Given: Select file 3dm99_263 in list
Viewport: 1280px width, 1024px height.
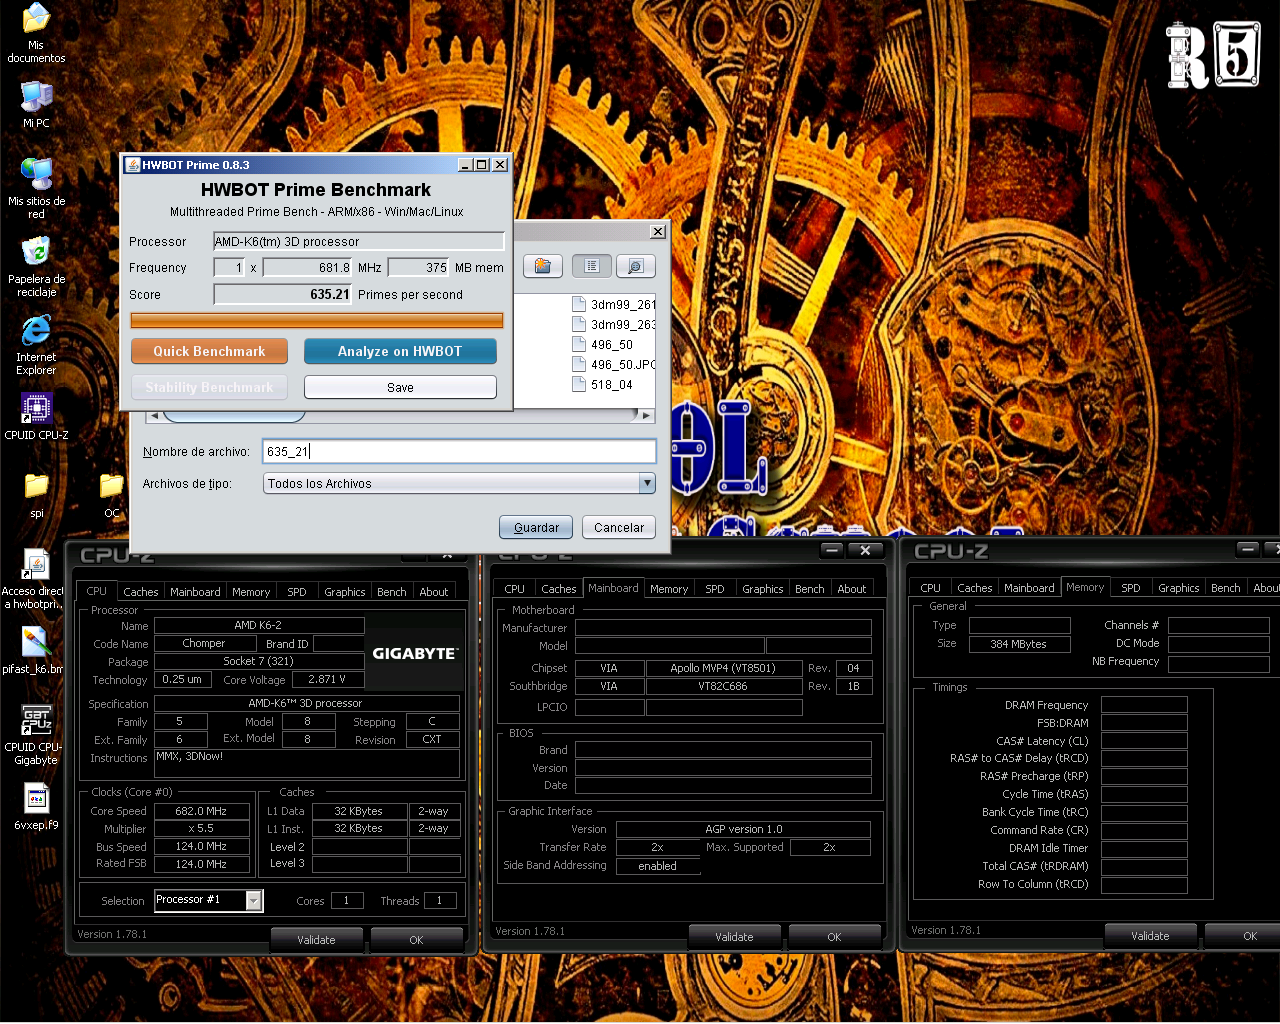Looking at the screenshot, I should coord(614,324).
